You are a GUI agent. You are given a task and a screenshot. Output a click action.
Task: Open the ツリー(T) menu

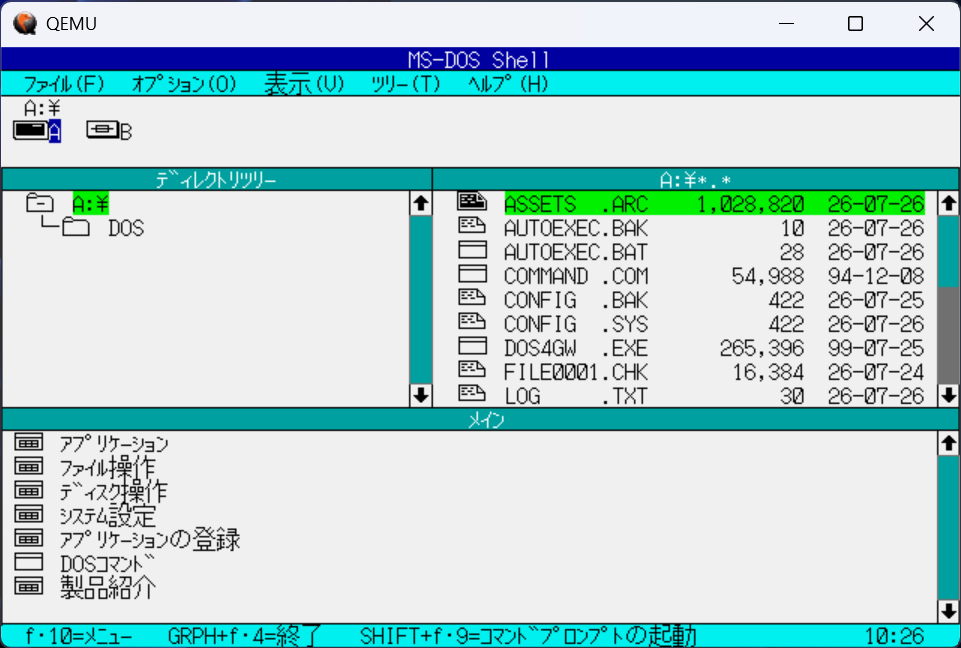tap(406, 83)
